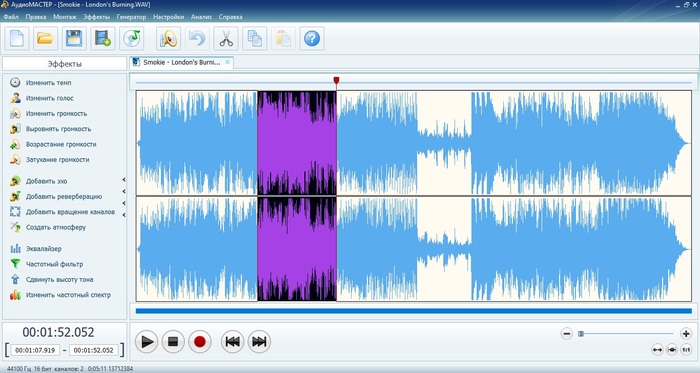Click selection end time field 00:01:52.052
700x373 pixels.
pos(93,350)
